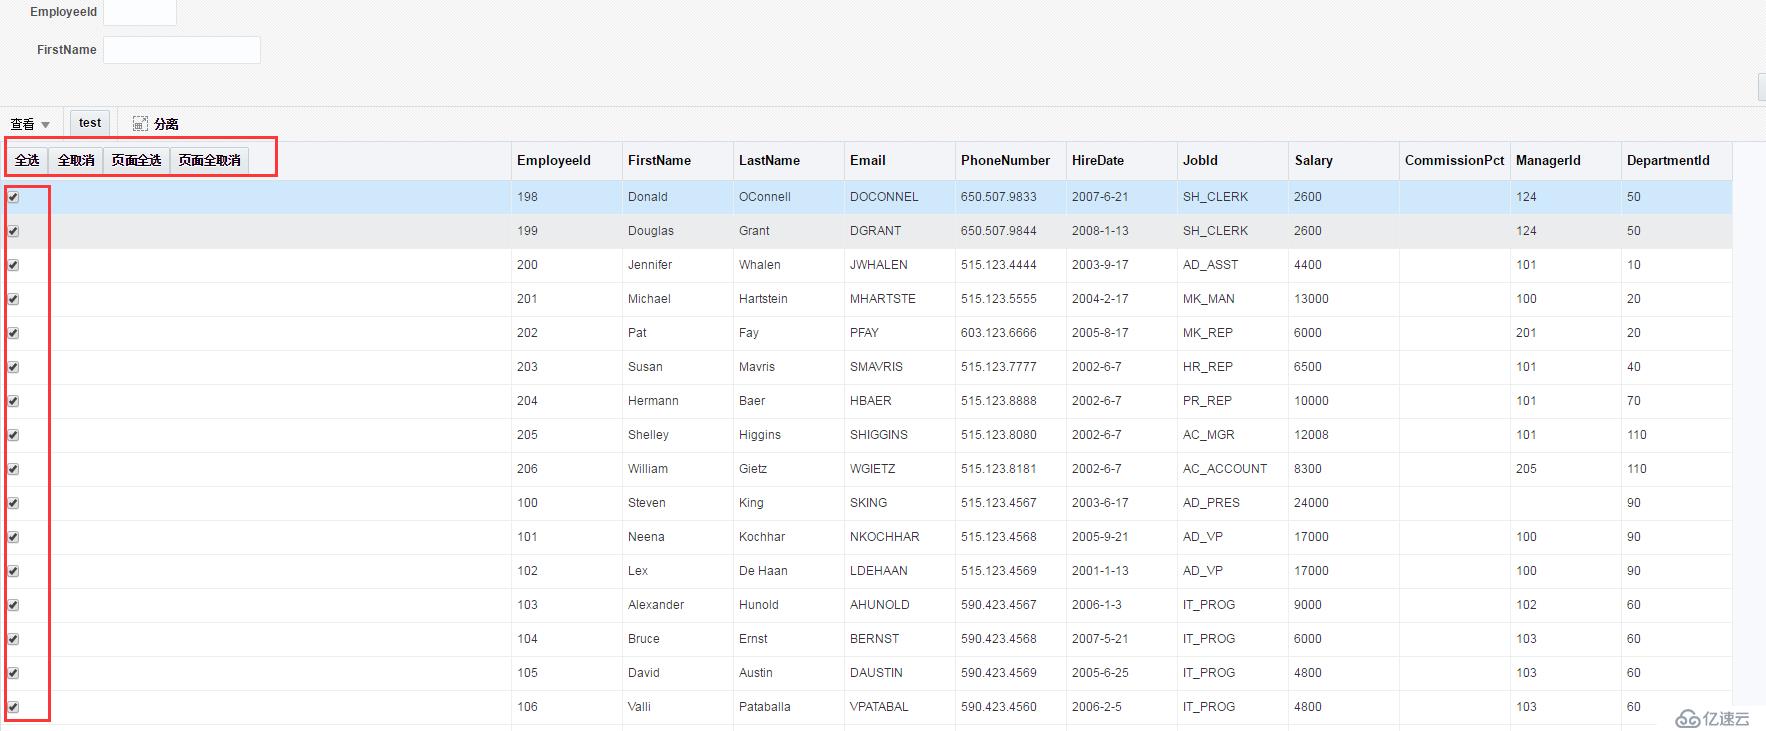Toggle the checkbox in Susan Mavris's row

(13, 367)
